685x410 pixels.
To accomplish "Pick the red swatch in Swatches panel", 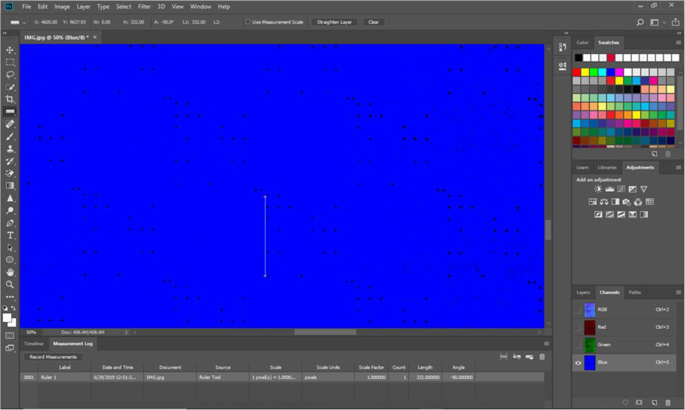I will [x=579, y=71].
